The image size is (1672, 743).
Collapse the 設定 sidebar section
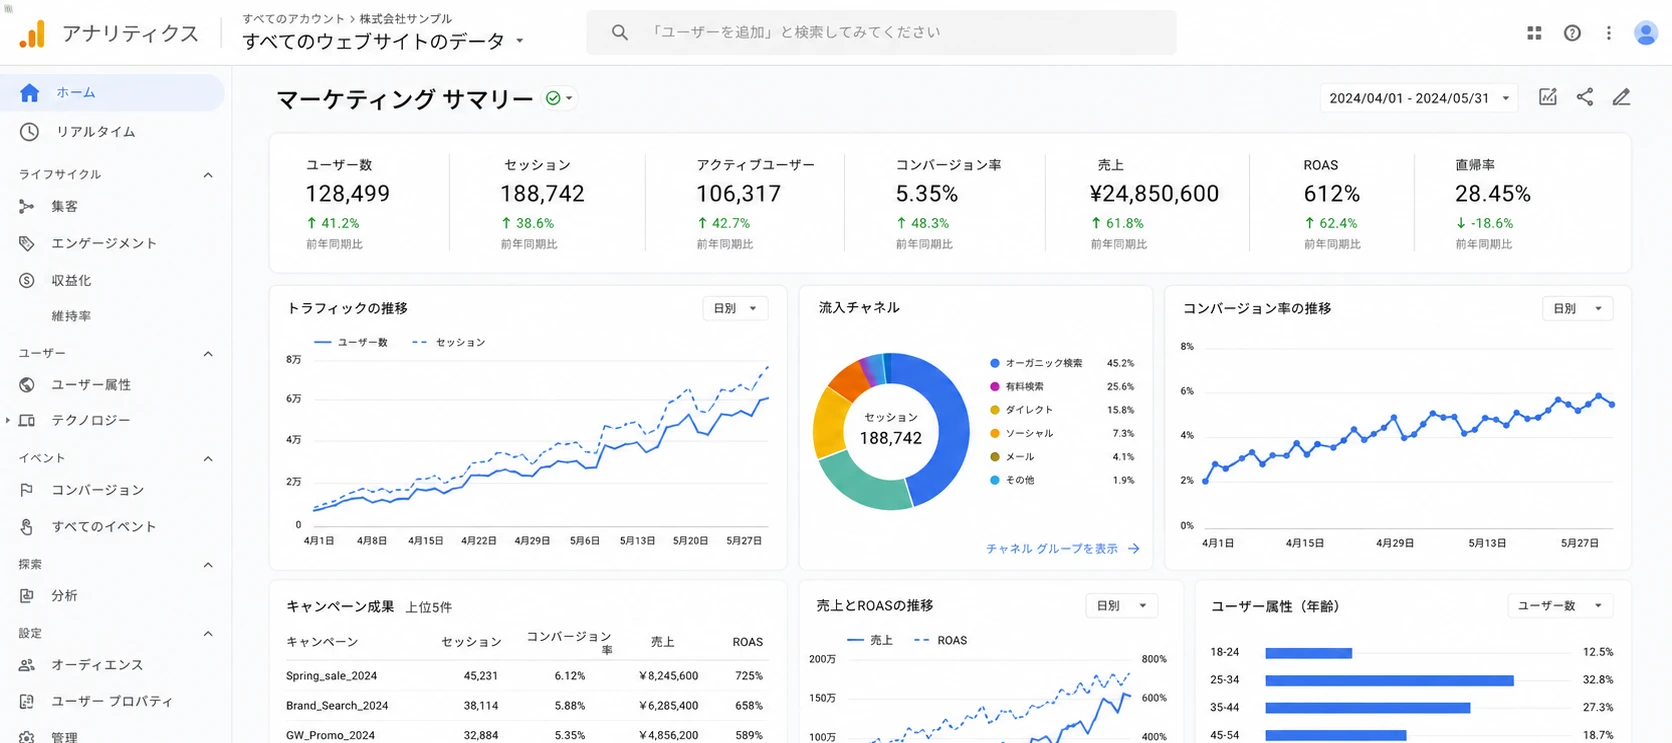(x=208, y=634)
